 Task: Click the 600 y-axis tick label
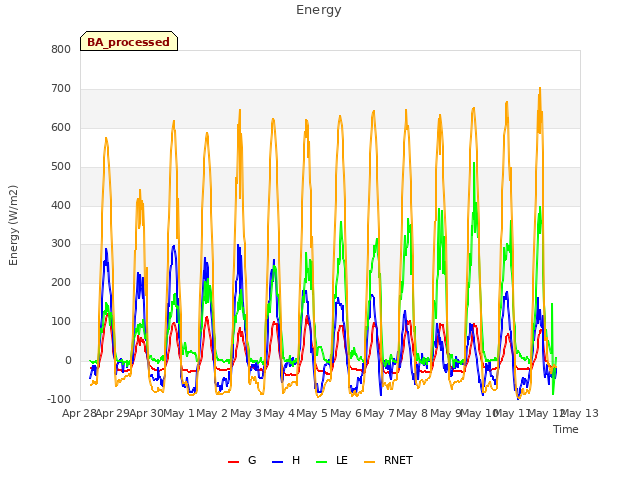[x=61, y=128]
